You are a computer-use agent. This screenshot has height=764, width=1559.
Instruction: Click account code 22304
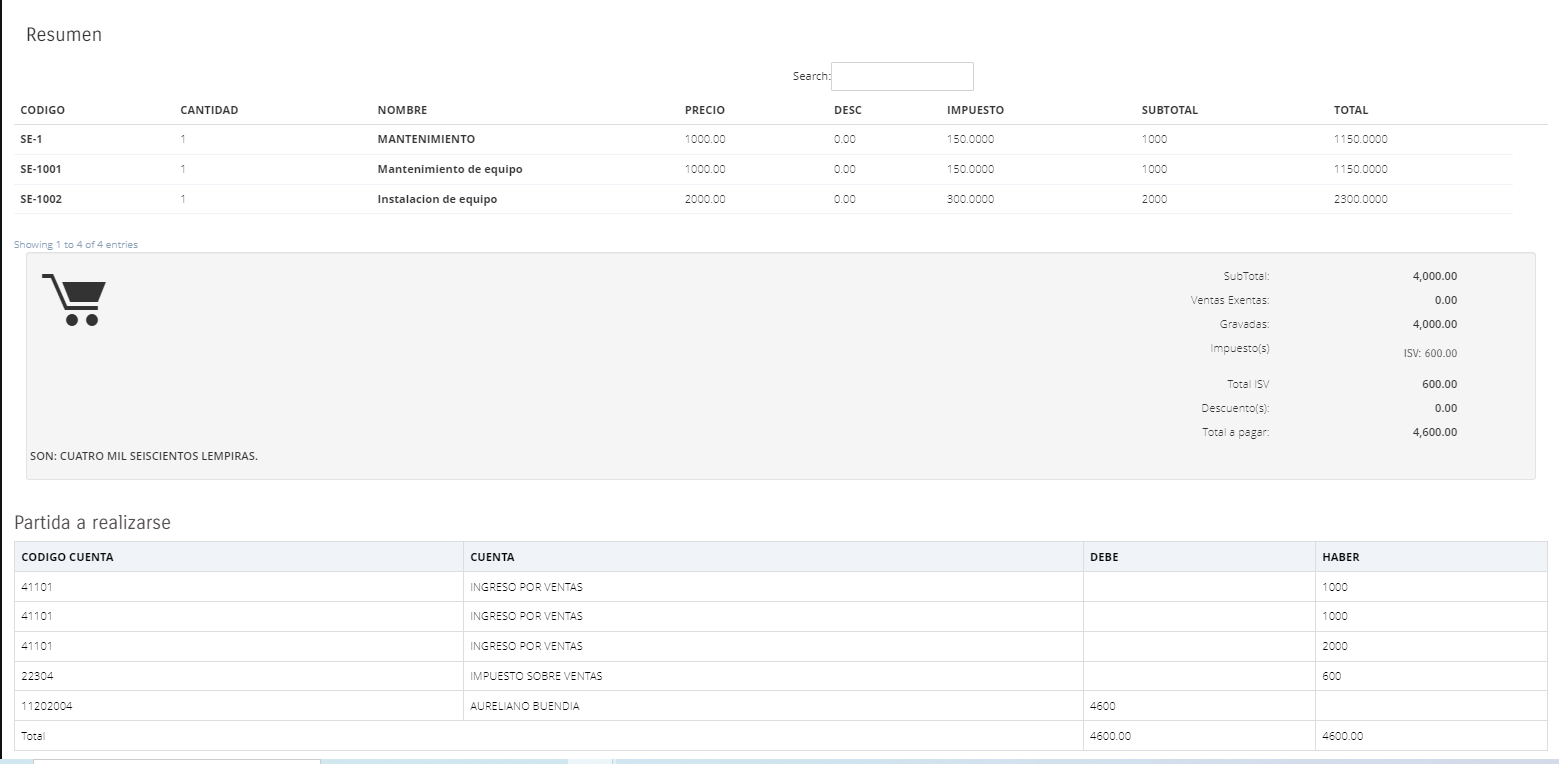pyautogui.click(x=36, y=676)
